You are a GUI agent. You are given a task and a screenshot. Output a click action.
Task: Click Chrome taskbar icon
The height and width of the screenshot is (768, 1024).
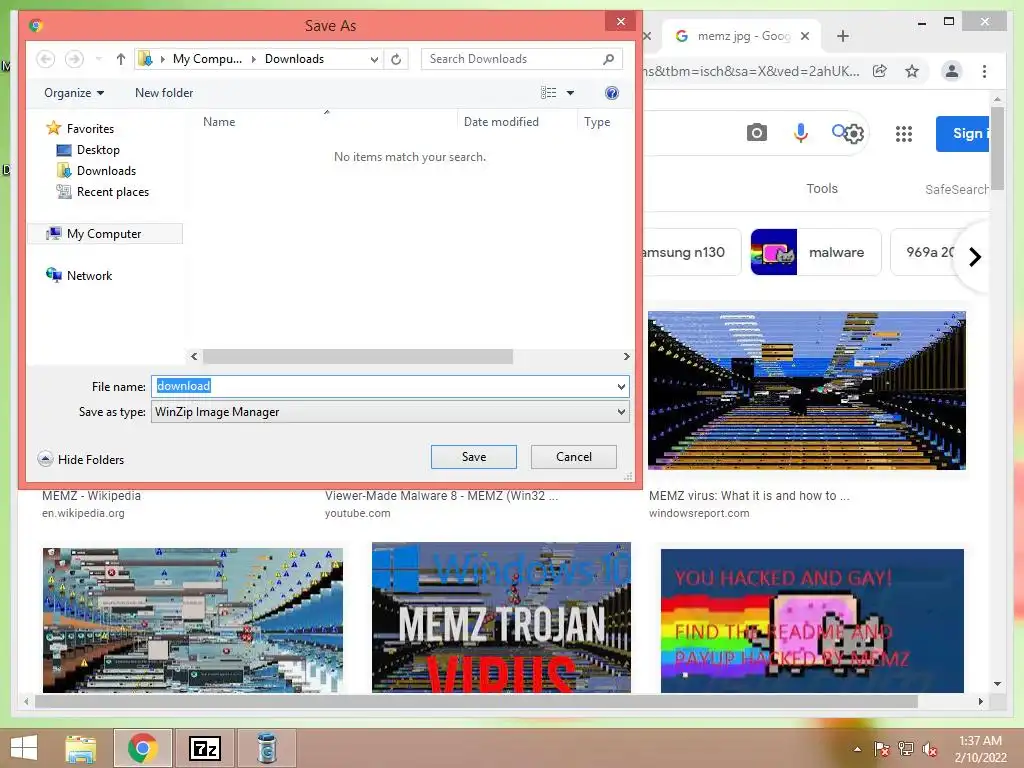pos(143,748)
